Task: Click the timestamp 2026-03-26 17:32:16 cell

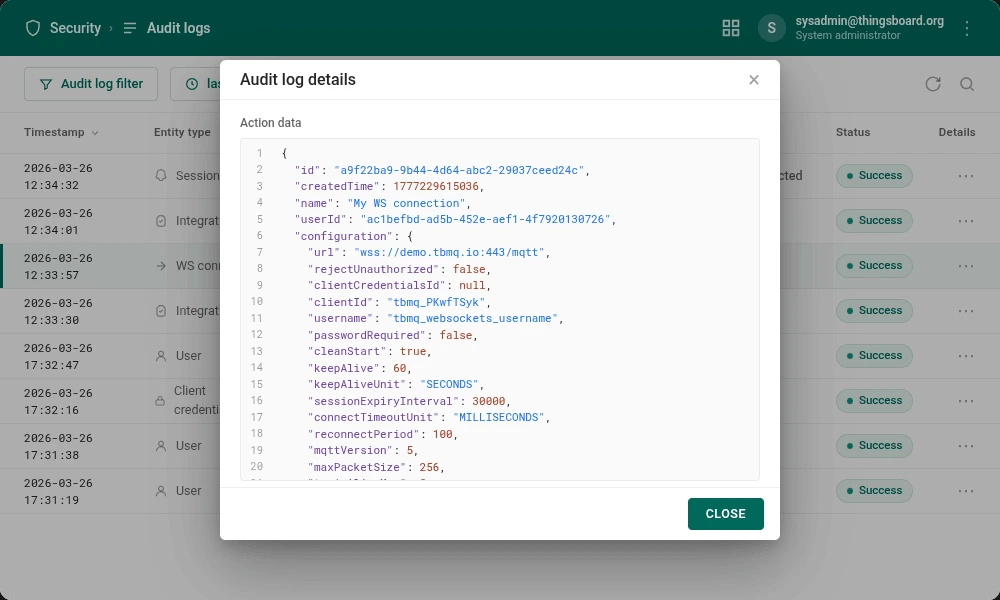Action: (58, 402)
